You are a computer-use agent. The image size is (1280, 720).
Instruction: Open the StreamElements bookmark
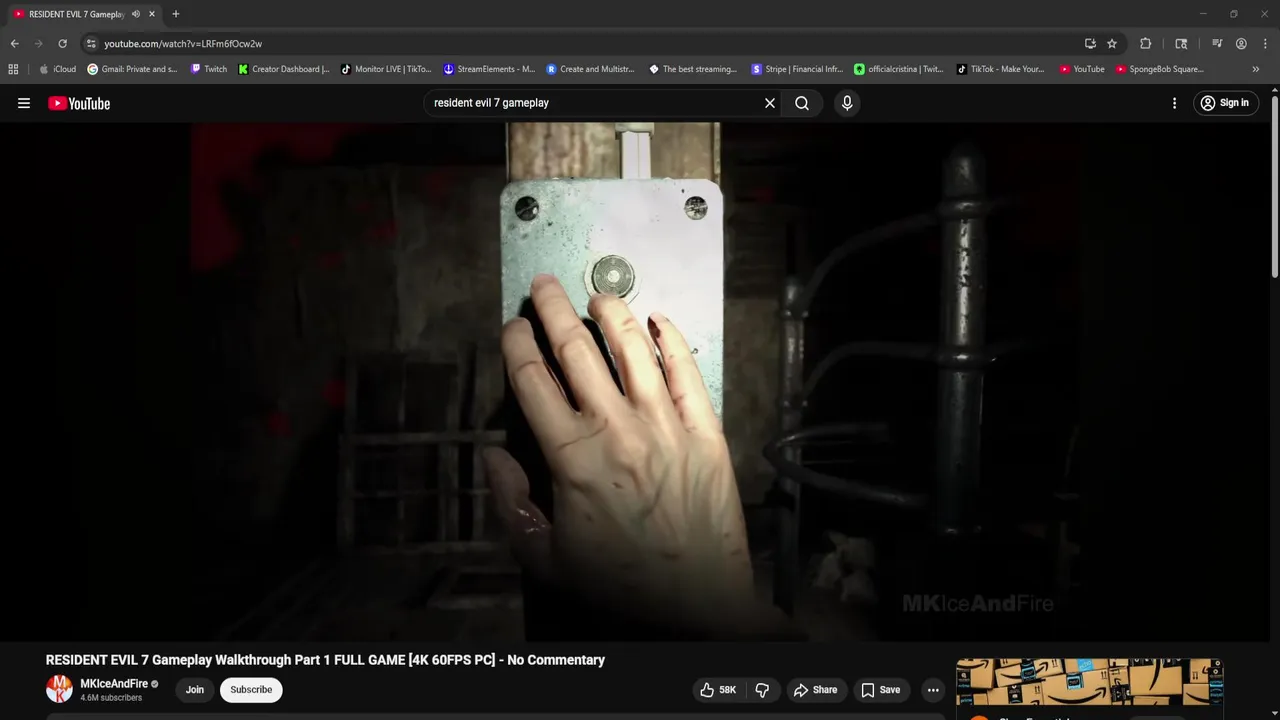489,69
